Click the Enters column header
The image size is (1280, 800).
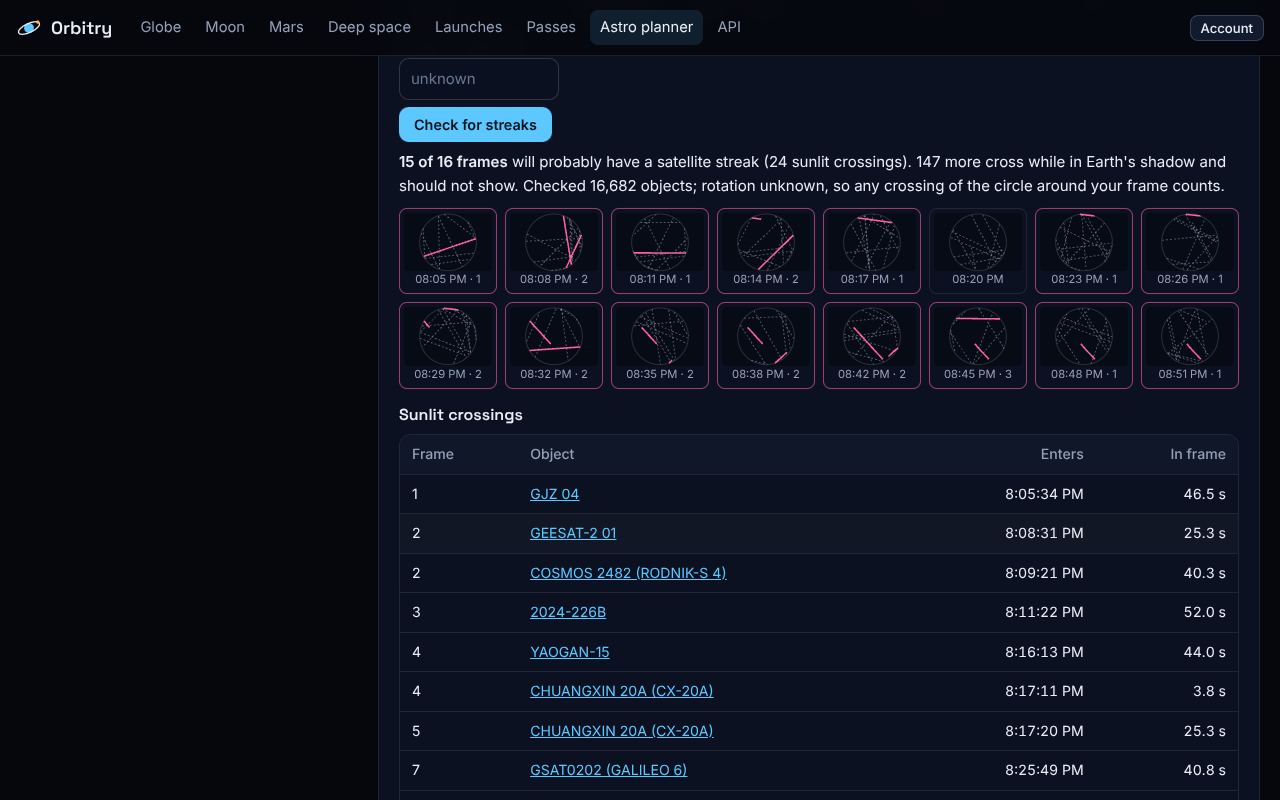tap(1062, 454)
